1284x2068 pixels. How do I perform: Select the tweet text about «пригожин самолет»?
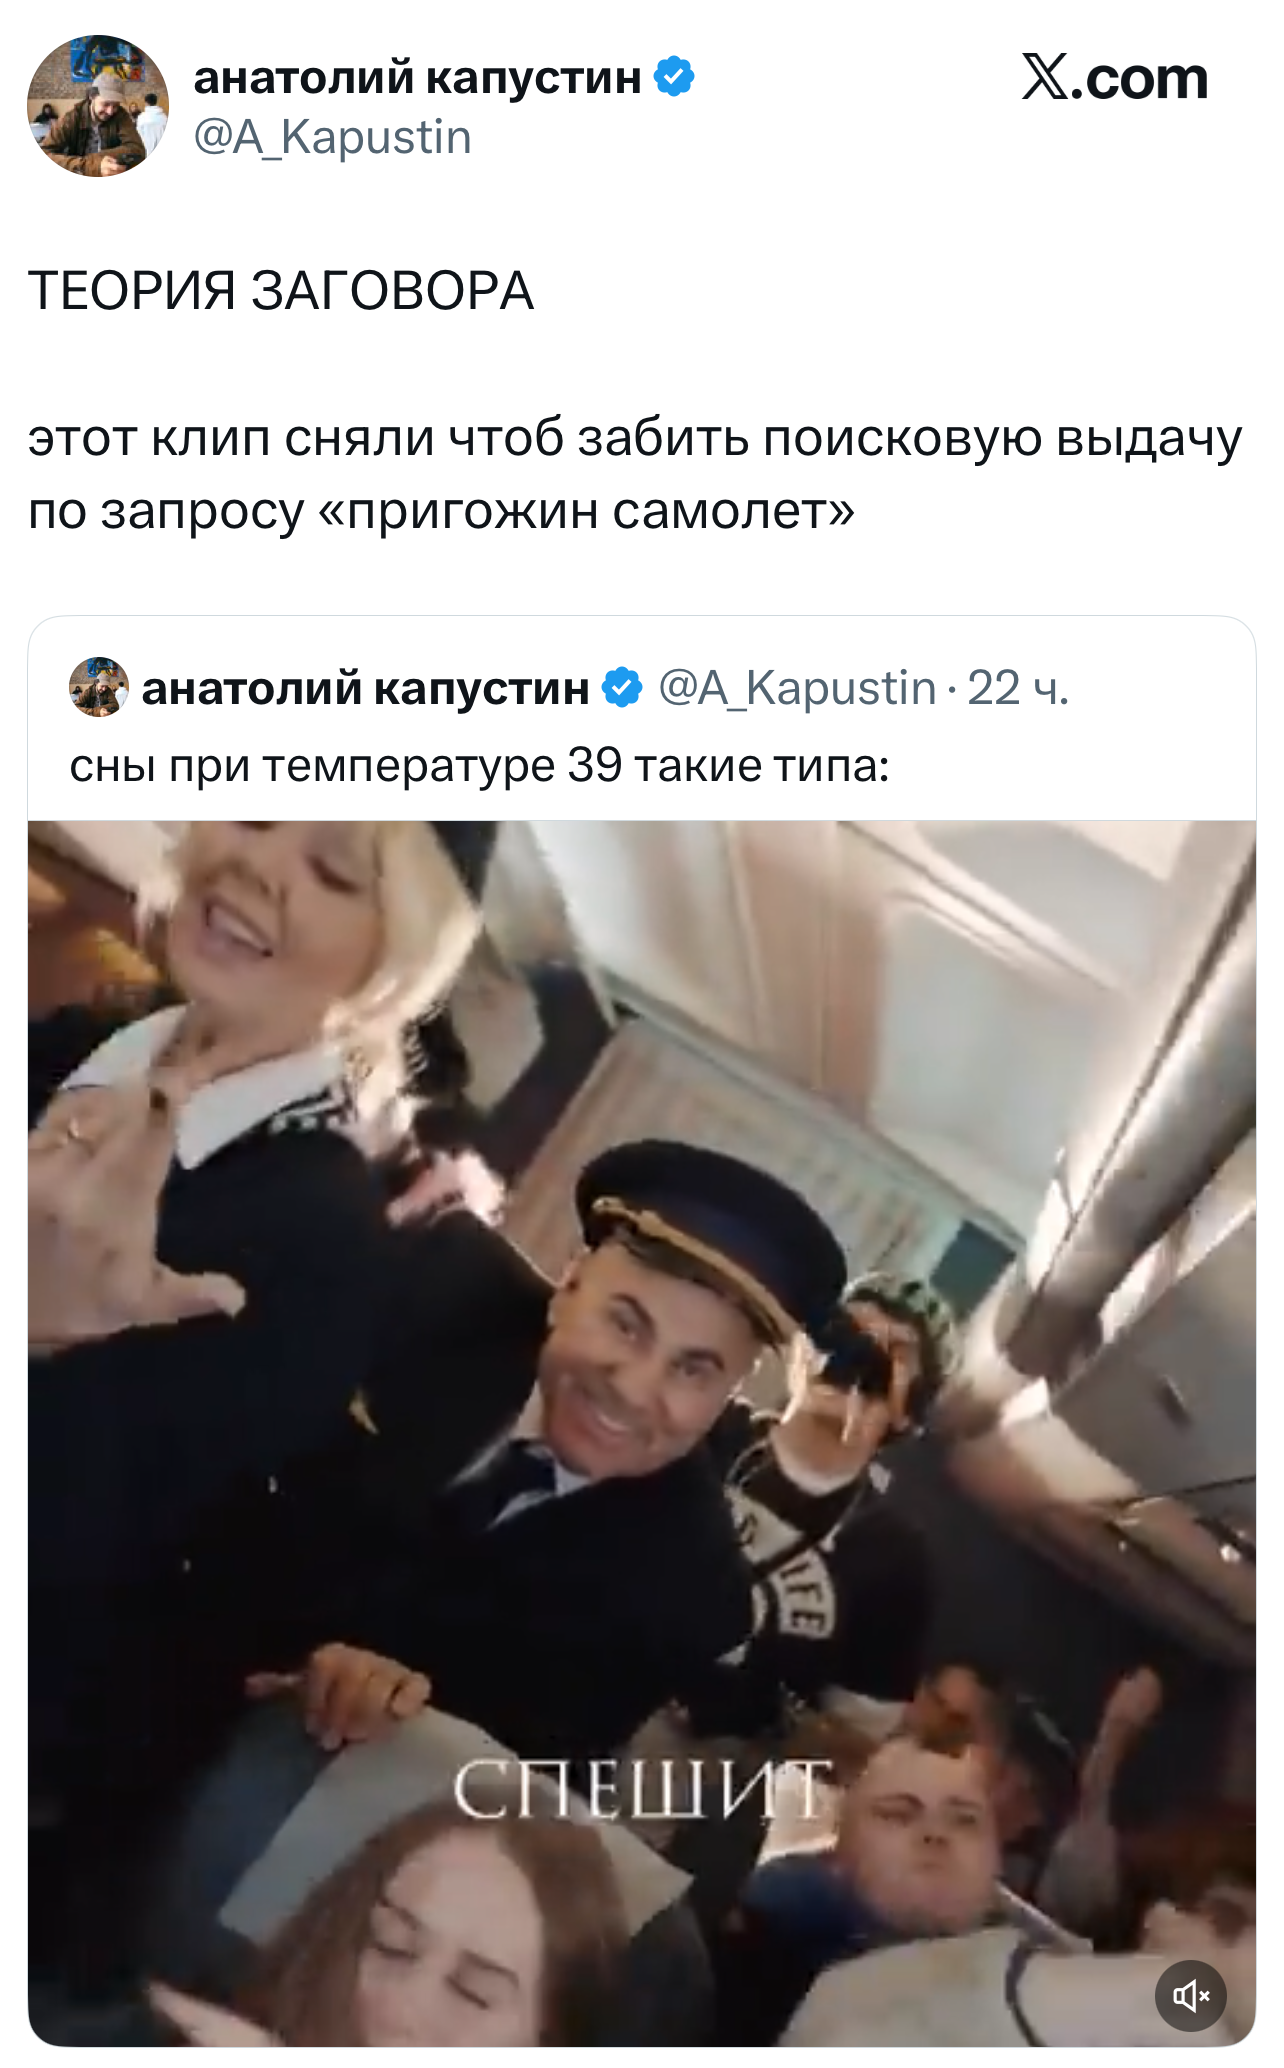click(x=635, y=474)
